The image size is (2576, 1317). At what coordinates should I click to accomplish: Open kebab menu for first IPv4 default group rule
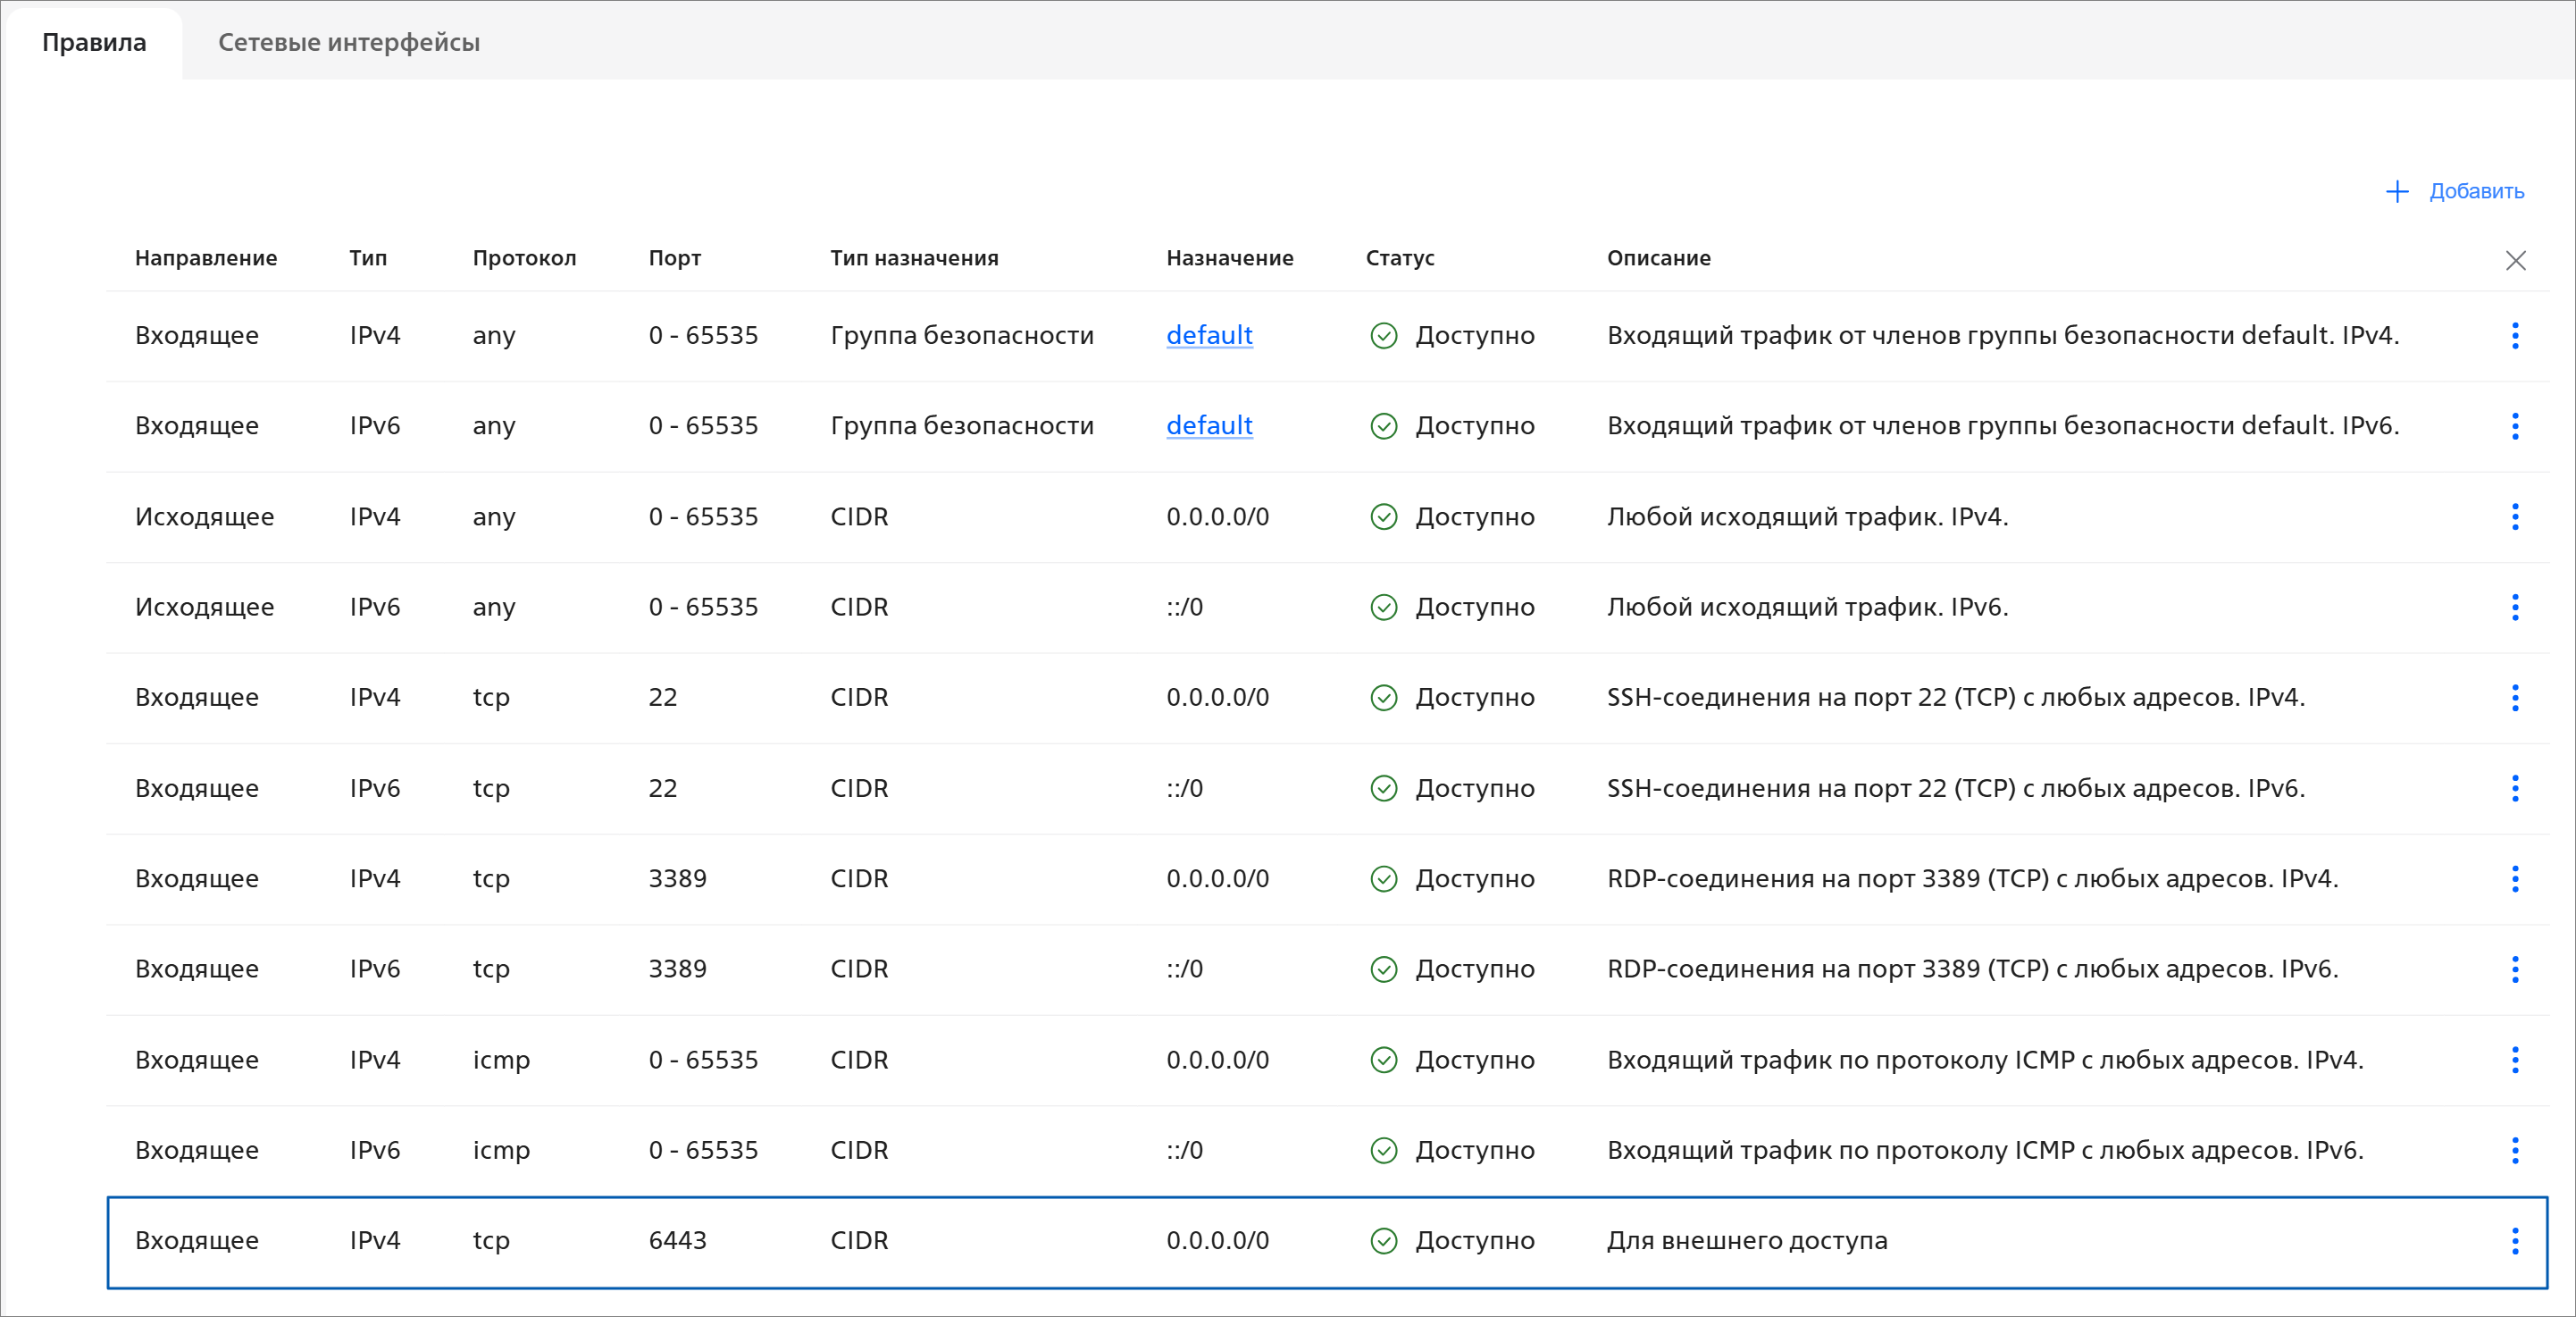2514,336
